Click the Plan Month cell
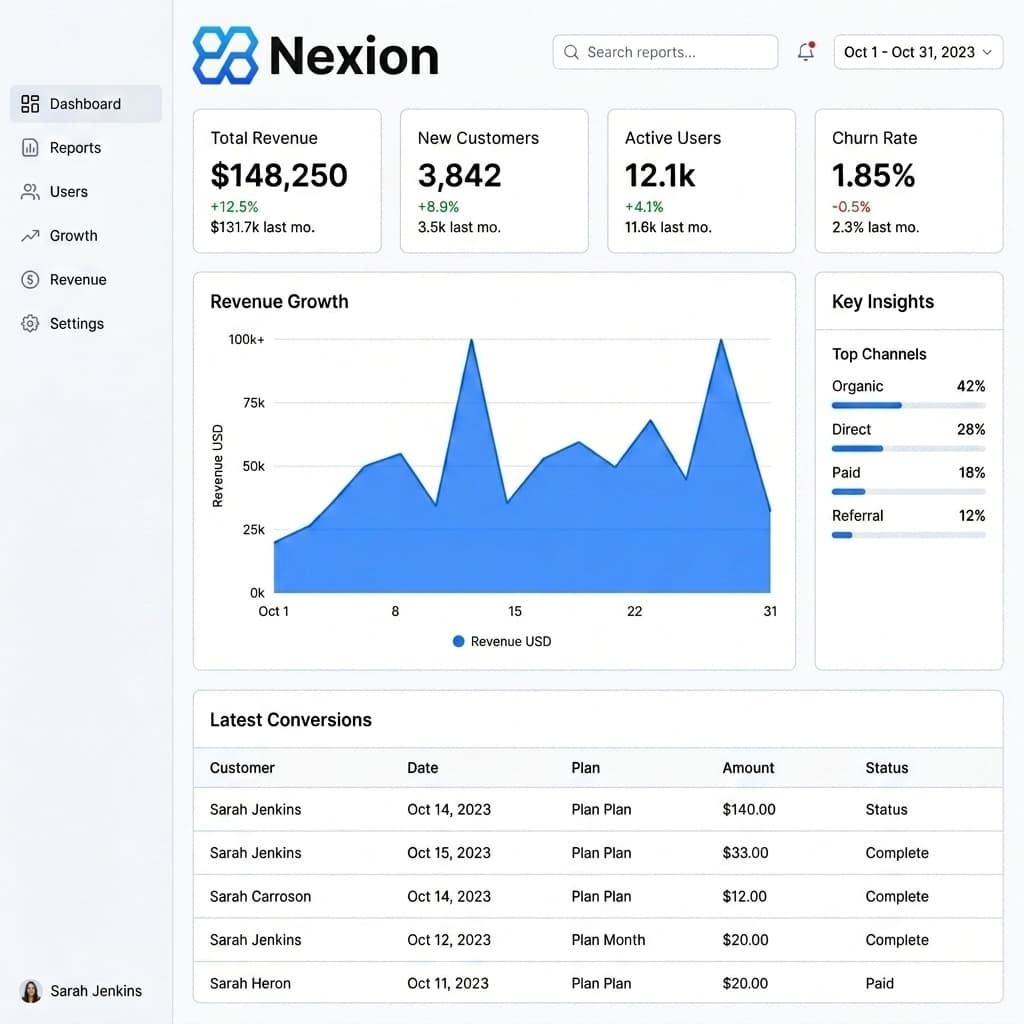The height and width of the screenshot is (1024, 1024). pyautogui.click(x=608, y=940)
